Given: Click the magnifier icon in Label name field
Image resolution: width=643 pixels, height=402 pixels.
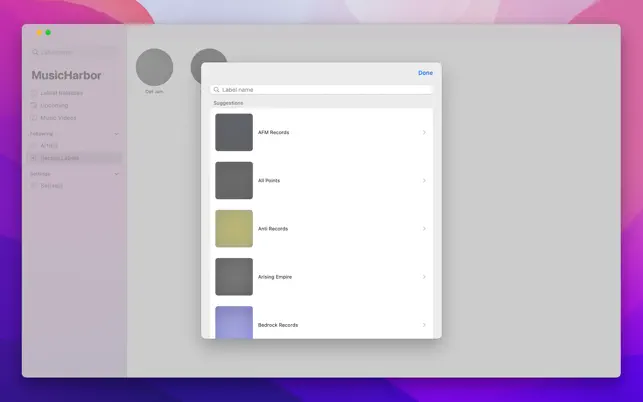Looking at the screenshot, I should 217,89.
